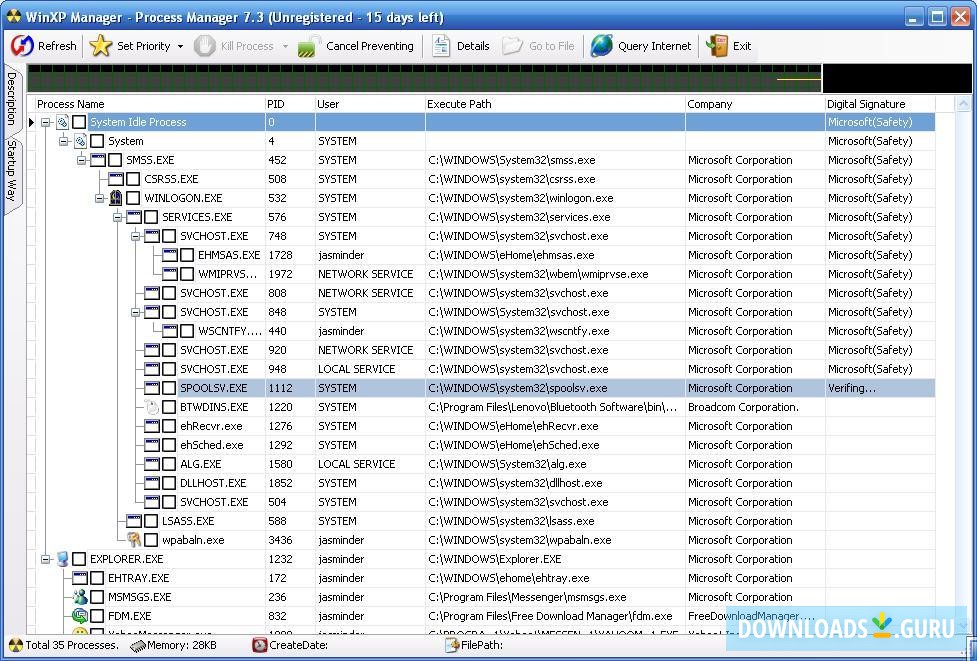Click the ALG.EXE window icon
Image resolution: width=977 pixels, height=661 pixels.
coord(152,464)
